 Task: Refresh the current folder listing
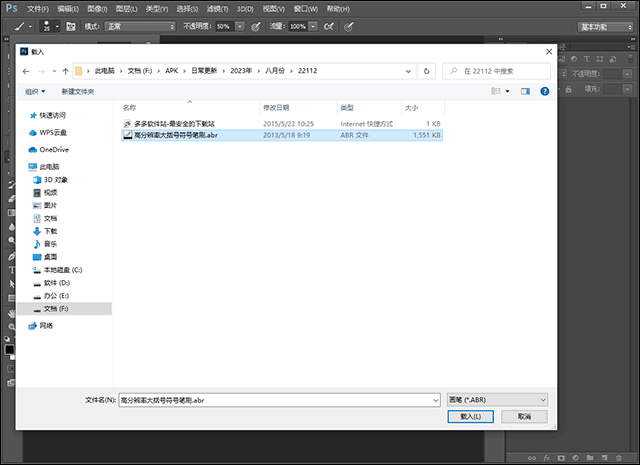427,71
